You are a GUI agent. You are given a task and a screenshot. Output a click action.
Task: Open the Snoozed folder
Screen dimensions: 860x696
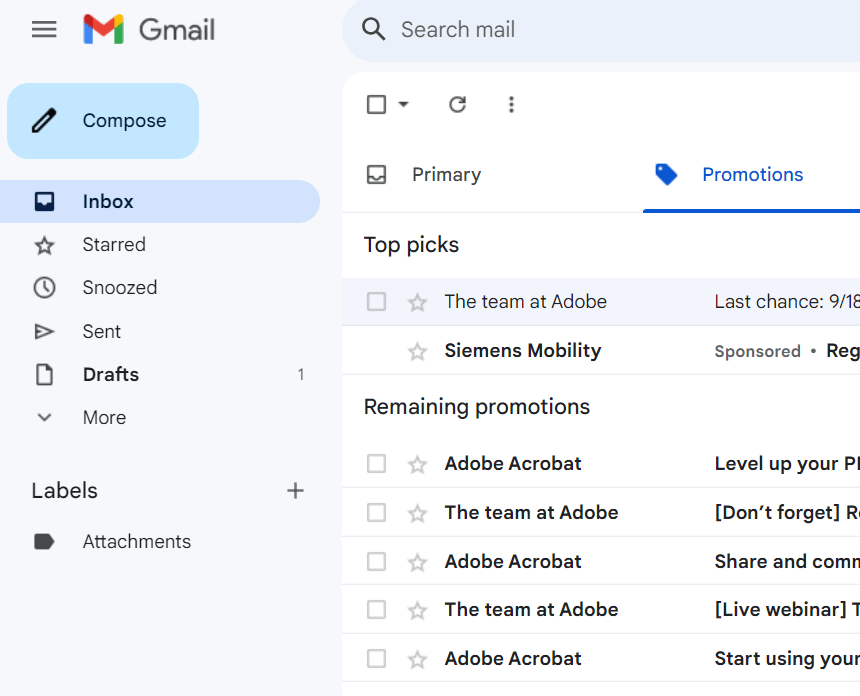coord(160,288)
